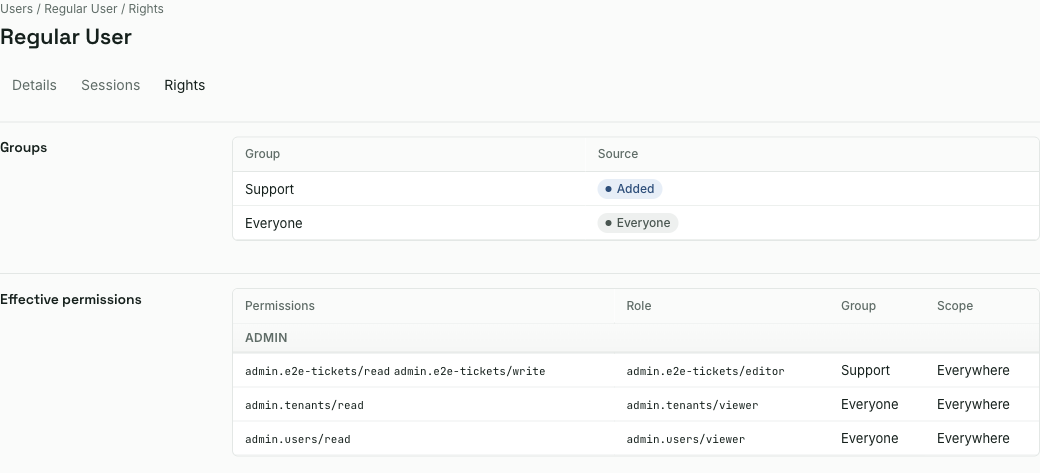This screenshot has height=473, width=1040.
Task: Click Everywhere scope in admin.users/viewer row
Action: coord(973,439)
